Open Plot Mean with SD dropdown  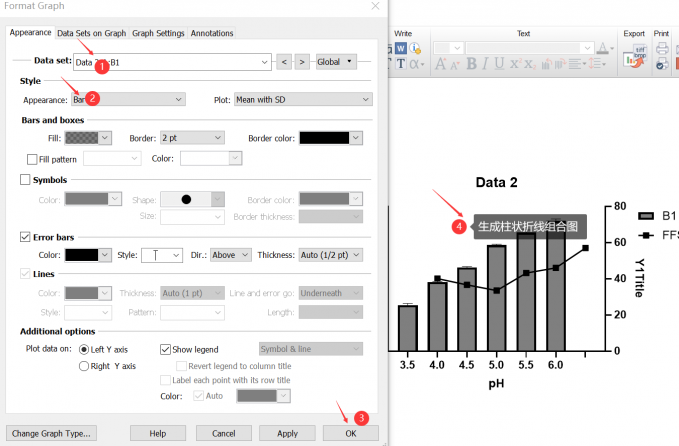pyautogui.click(x=303, y=100)
